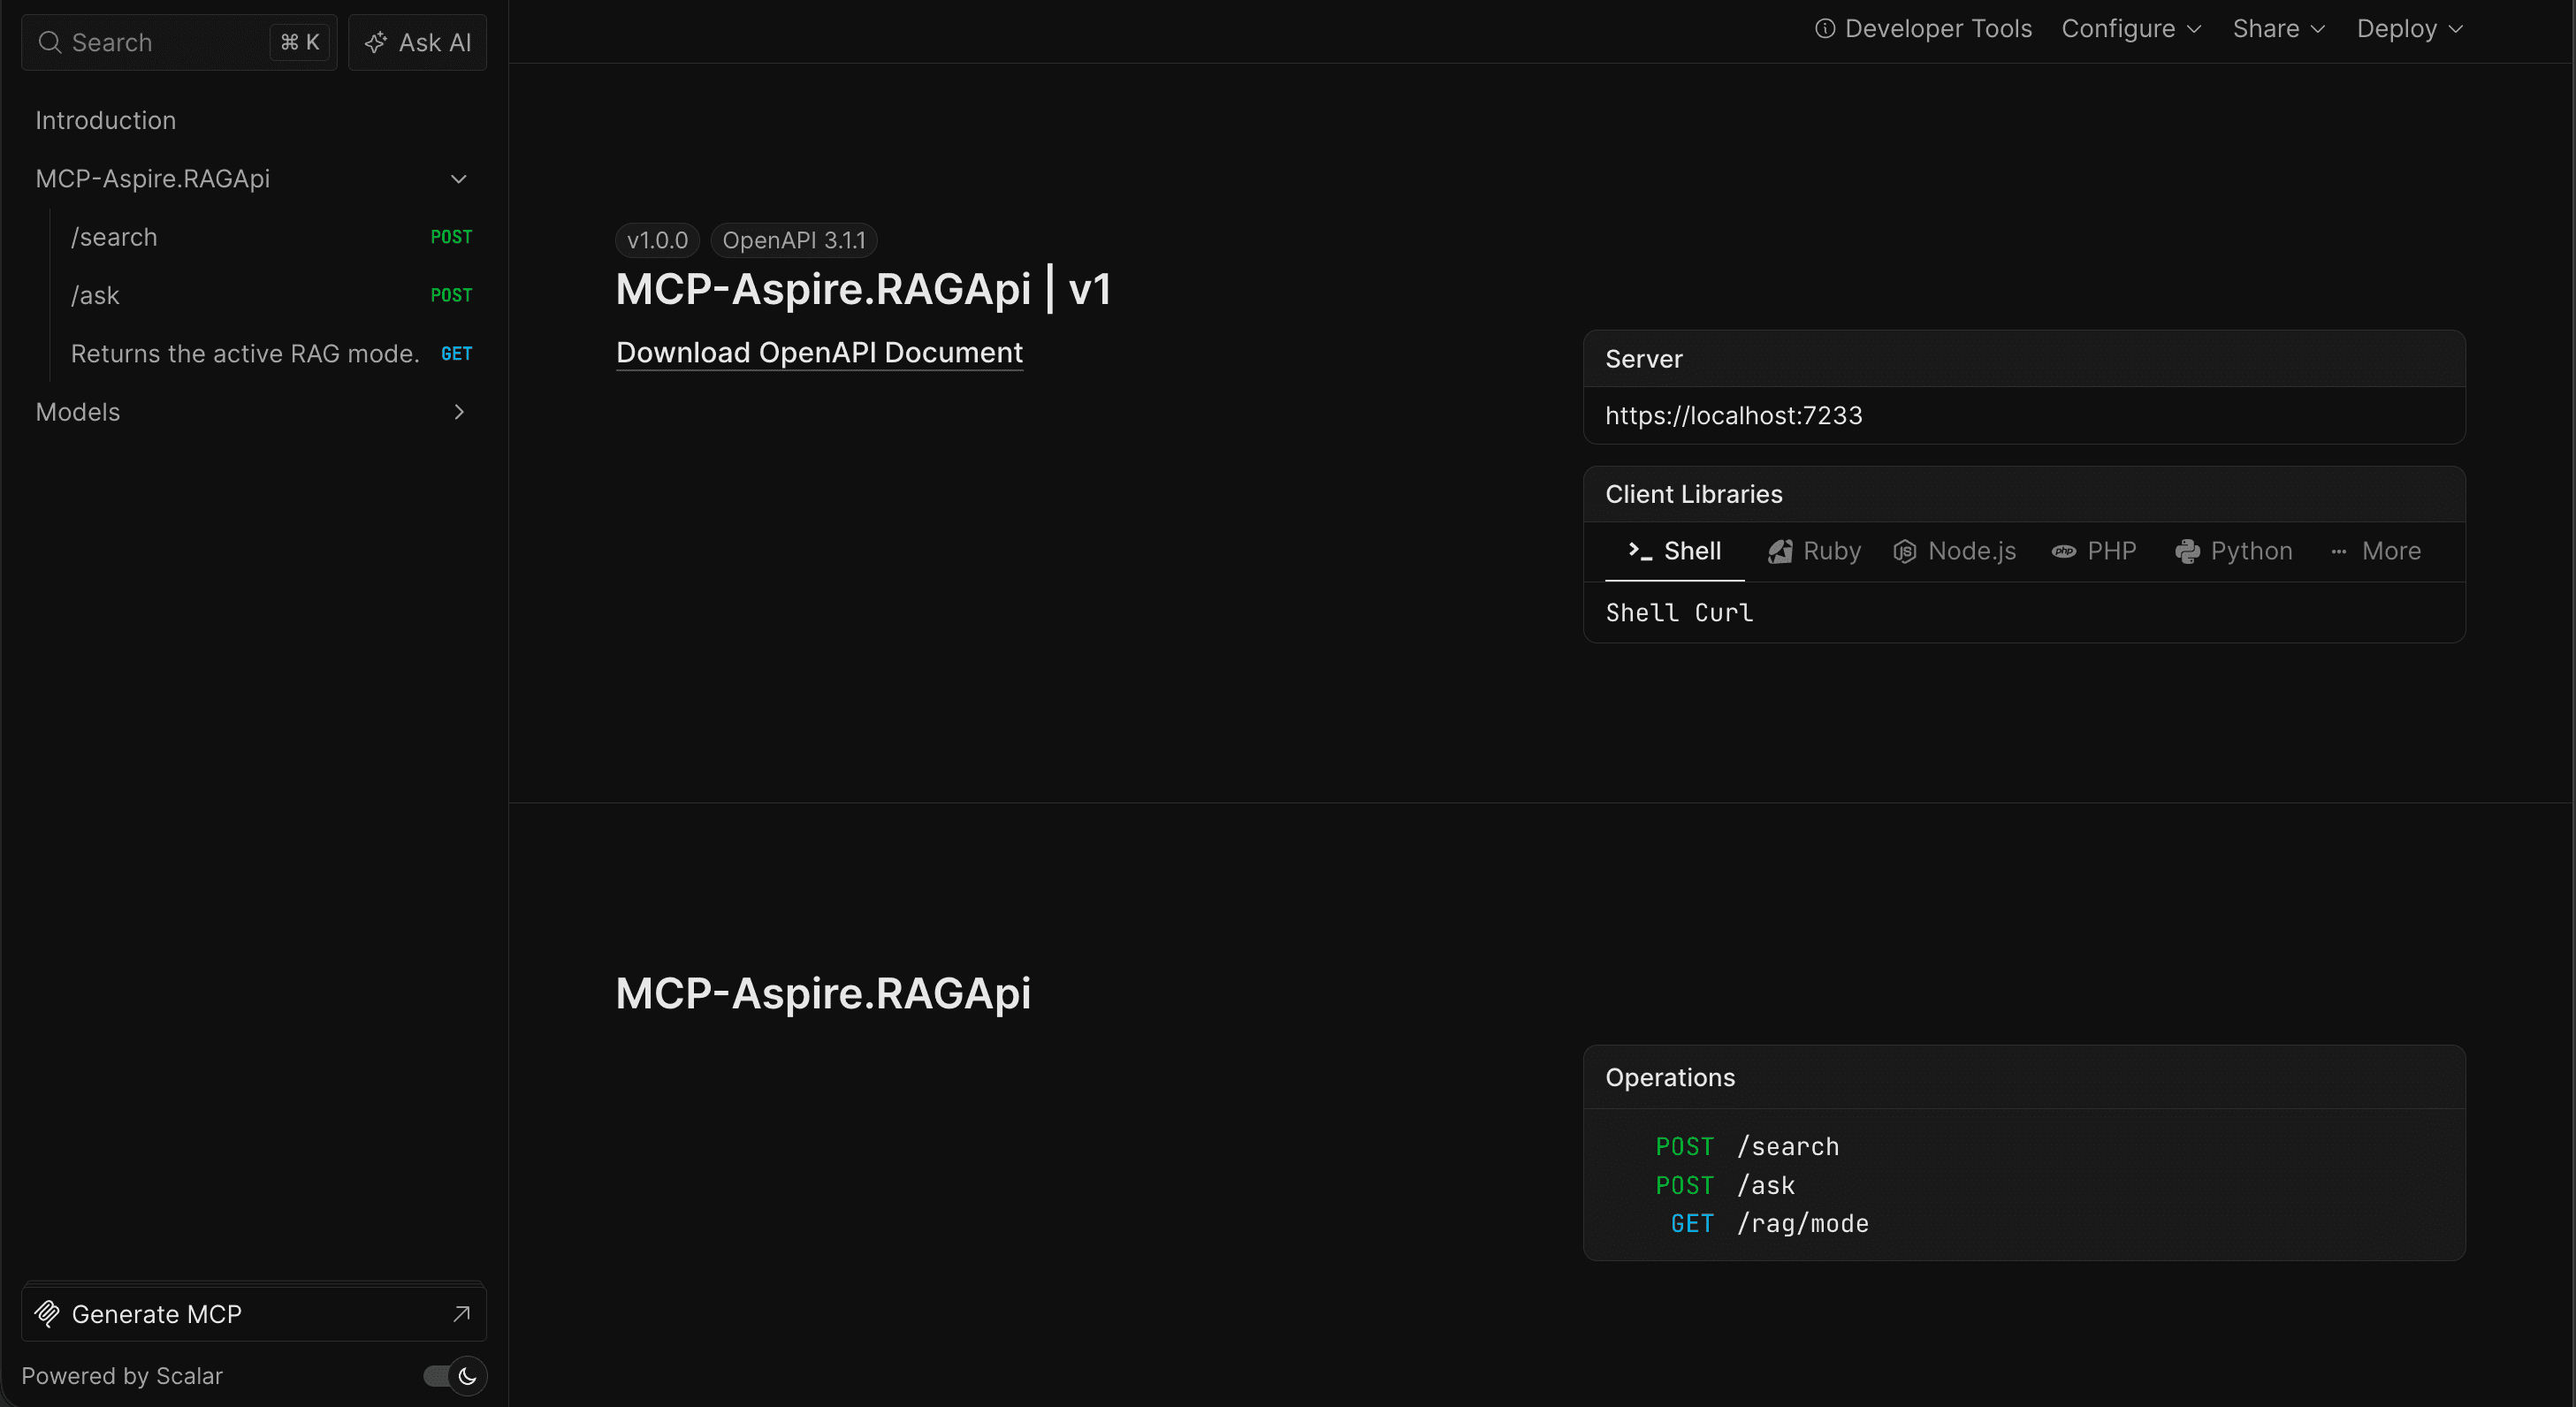Viewport: 2576px width, 1407px height.
Task: Open the Share dropdown menu
Action: [x=2279, y=29]
